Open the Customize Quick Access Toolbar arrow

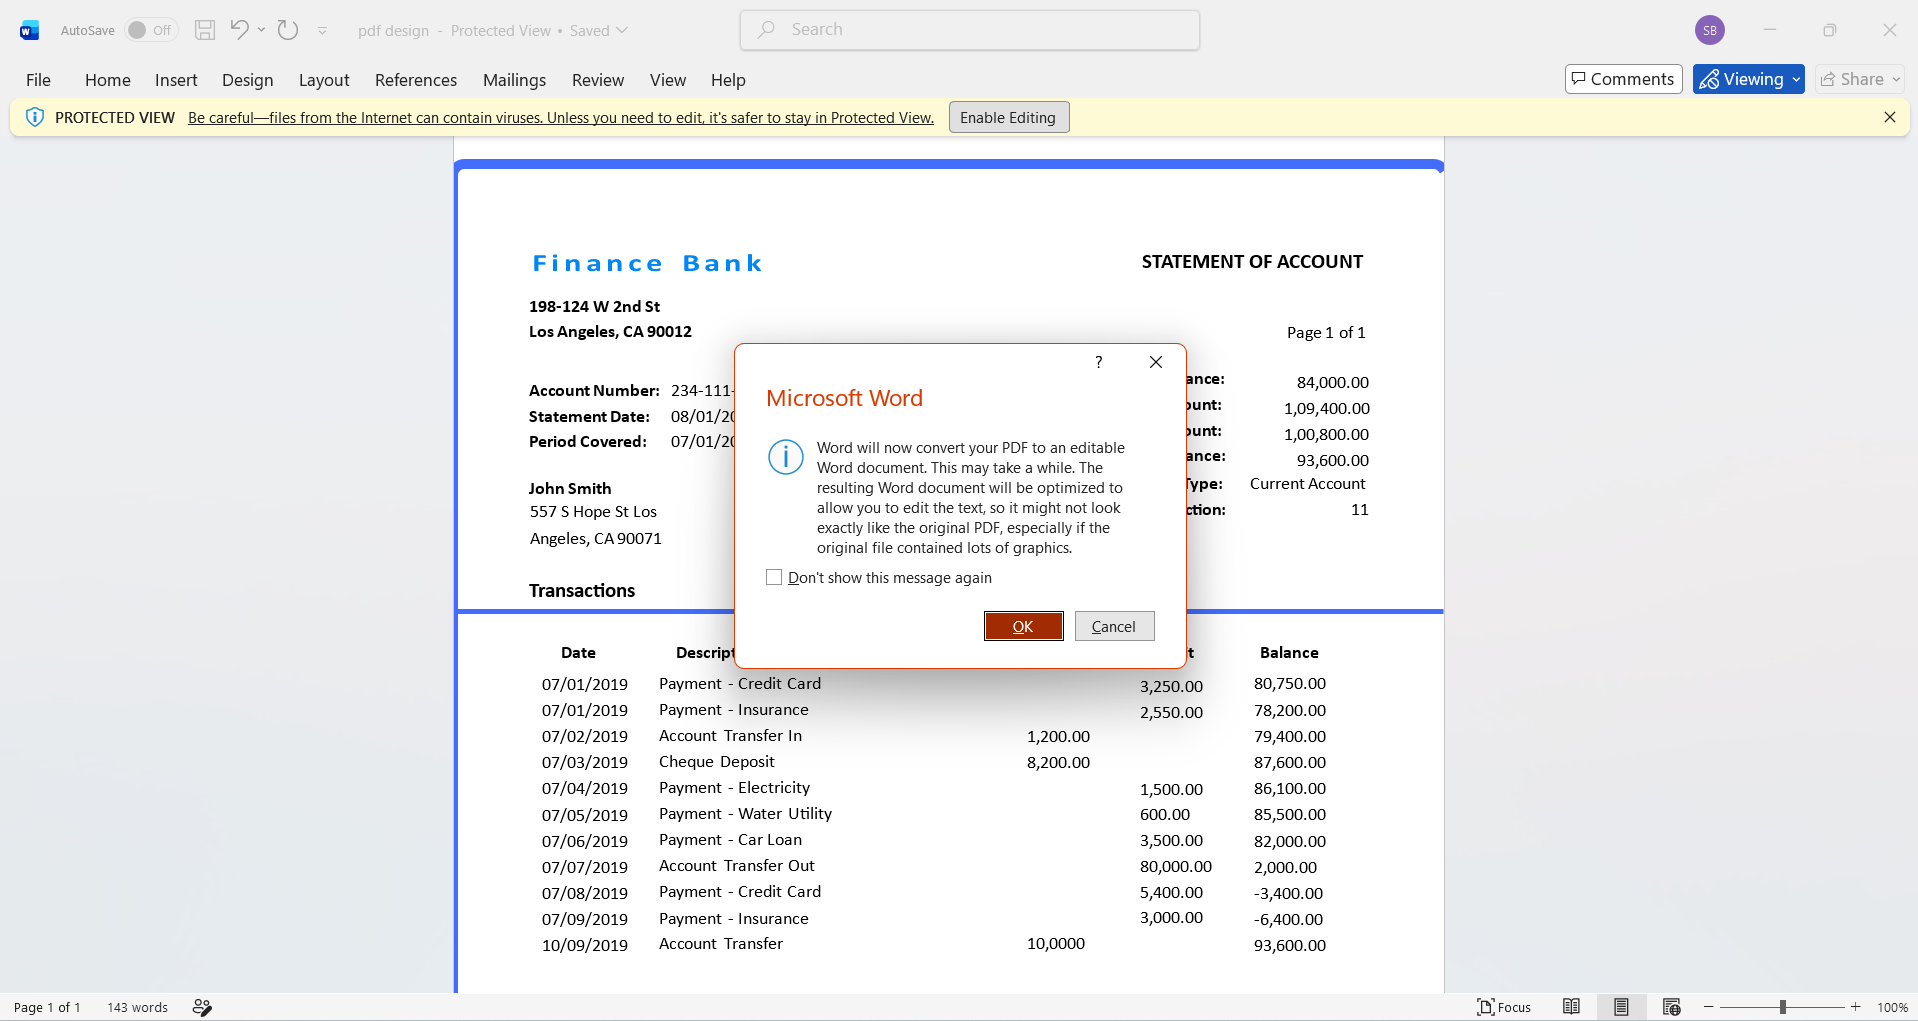(x=322, y=31)
